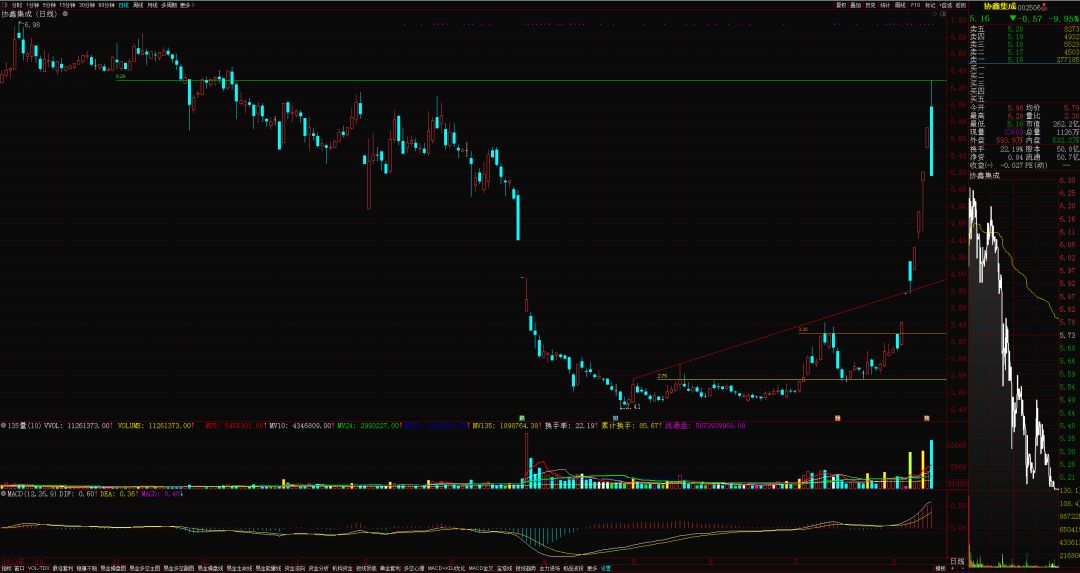This screenshot has height=573, width=1080.
Task: Toggle 画线 drawing tools mode
Action: point(900,5)
